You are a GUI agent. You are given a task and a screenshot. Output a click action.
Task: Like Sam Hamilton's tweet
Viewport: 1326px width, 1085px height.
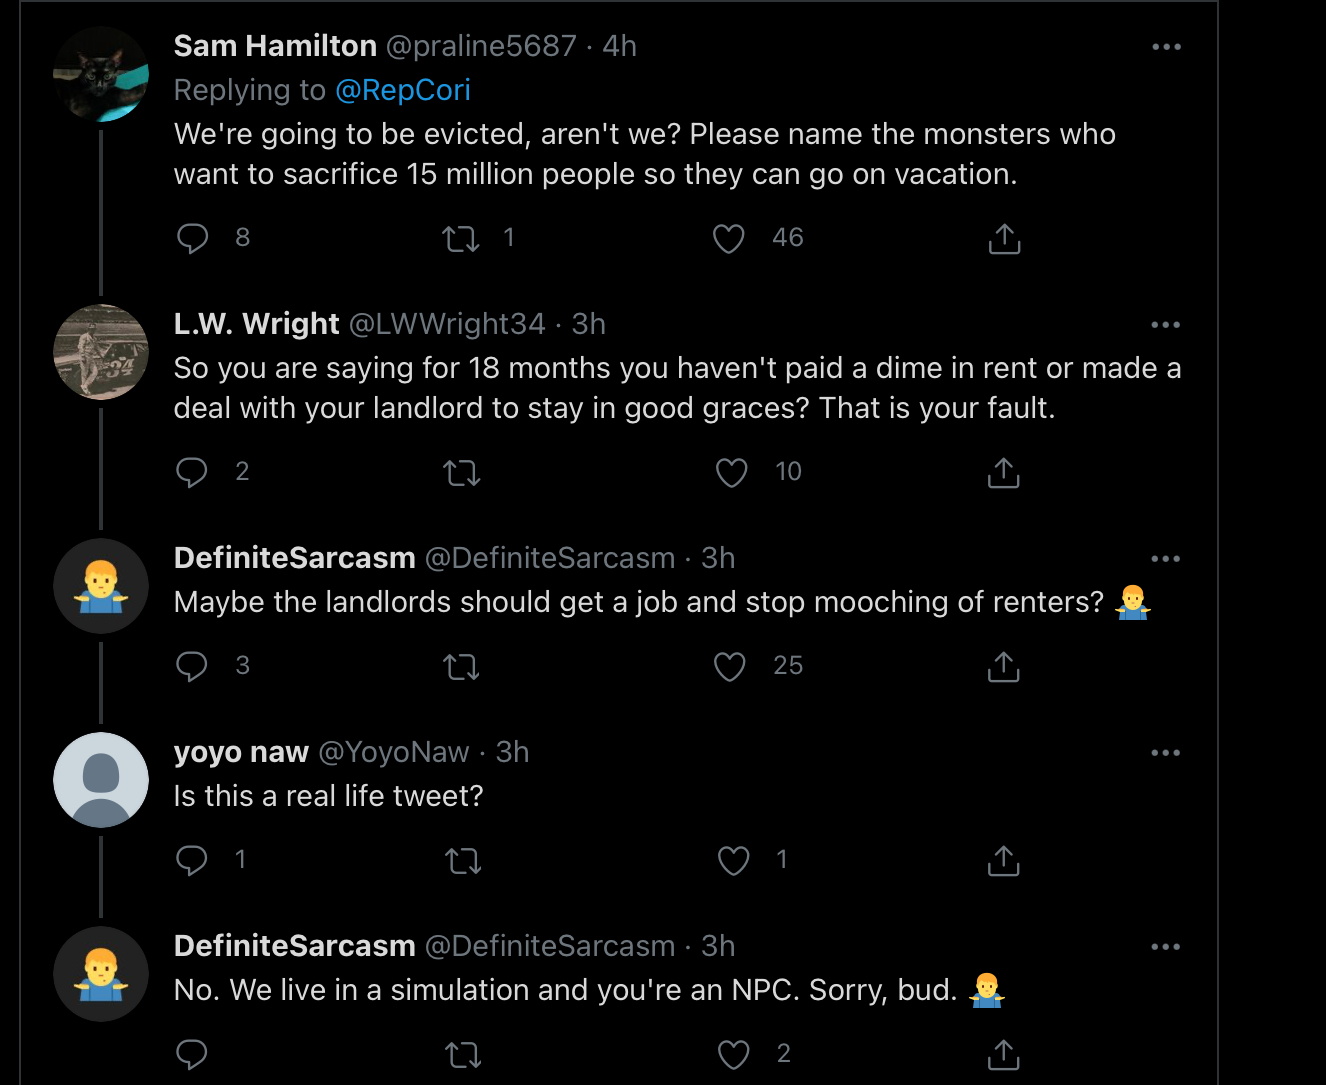[728, 238]
